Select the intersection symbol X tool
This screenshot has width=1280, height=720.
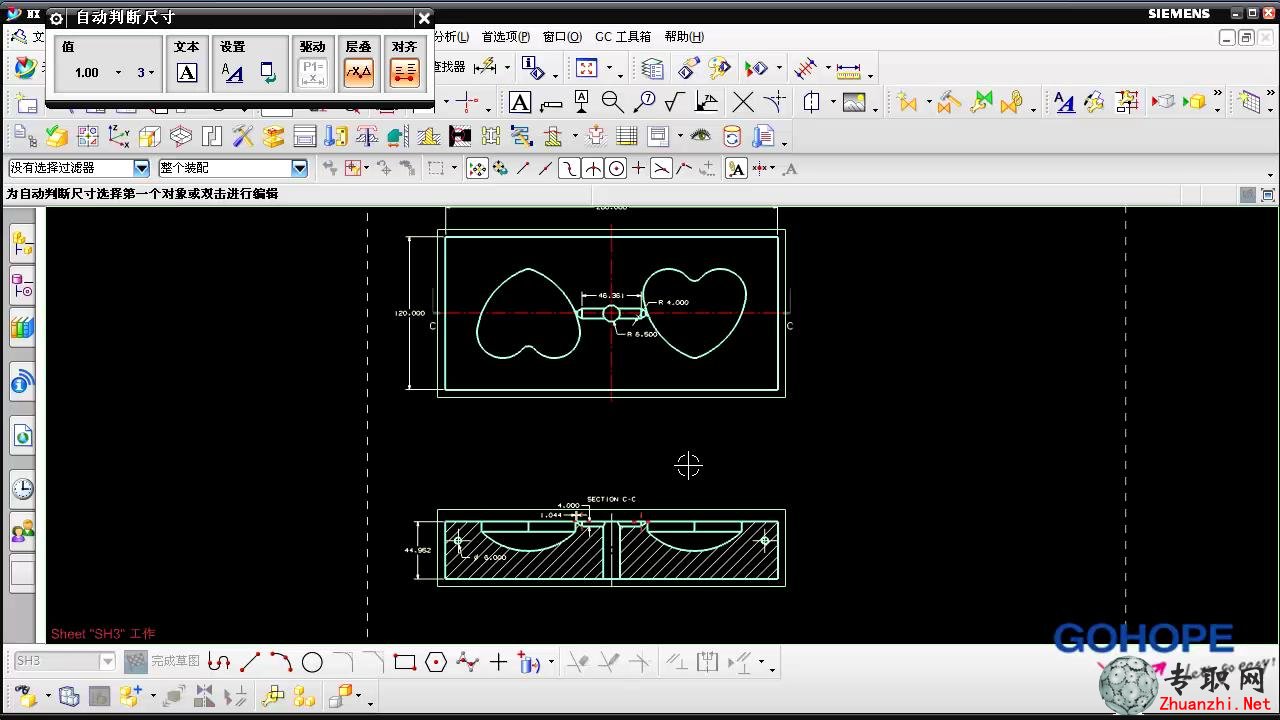[743, 102]
